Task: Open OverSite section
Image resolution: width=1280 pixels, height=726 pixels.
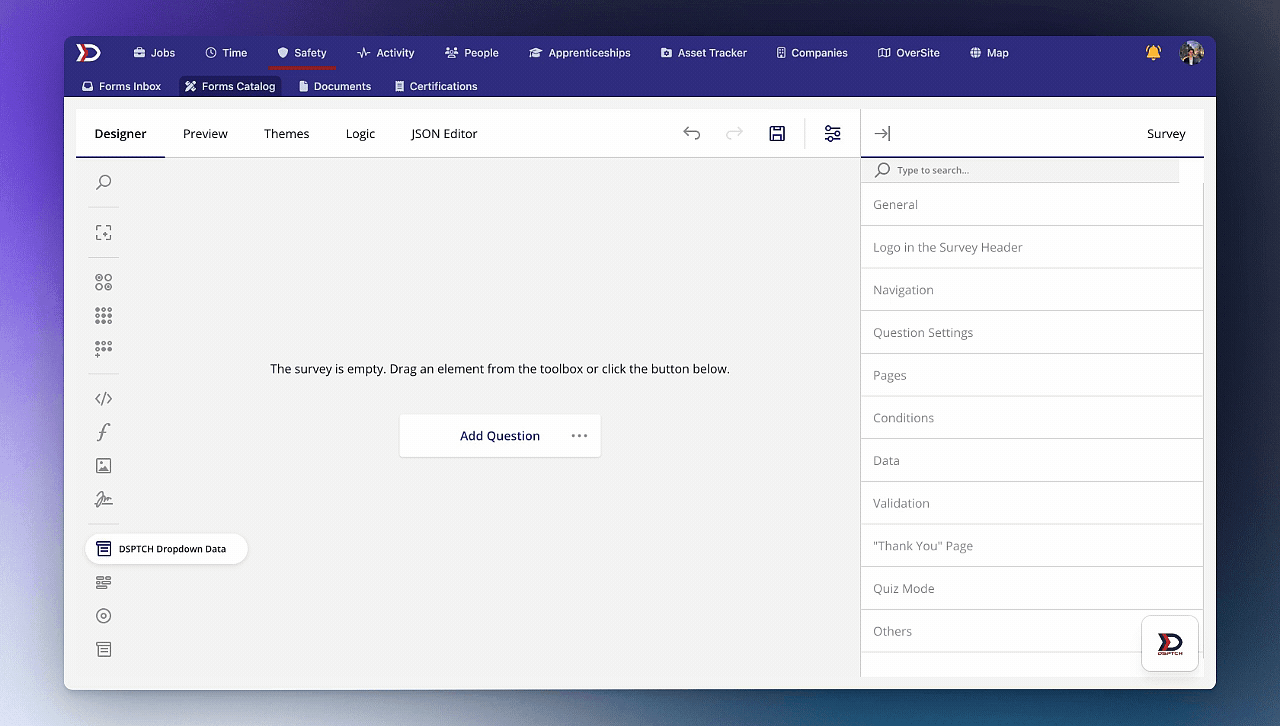Action: point(909,53)
